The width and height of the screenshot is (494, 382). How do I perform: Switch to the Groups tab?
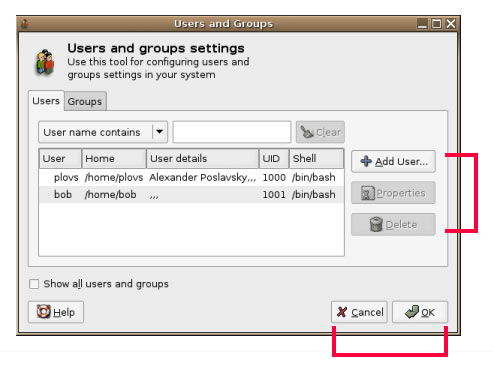click(x=85, y=101)
